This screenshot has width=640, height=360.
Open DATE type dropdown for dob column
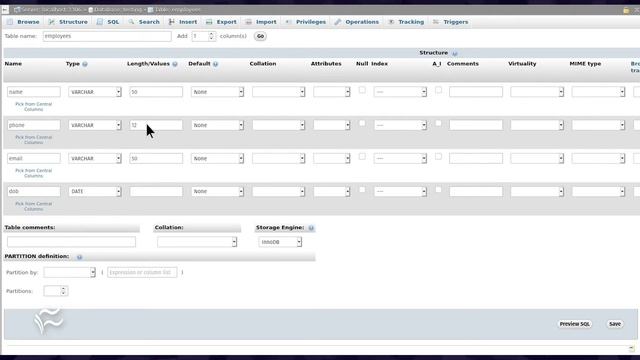click(95, 191)
